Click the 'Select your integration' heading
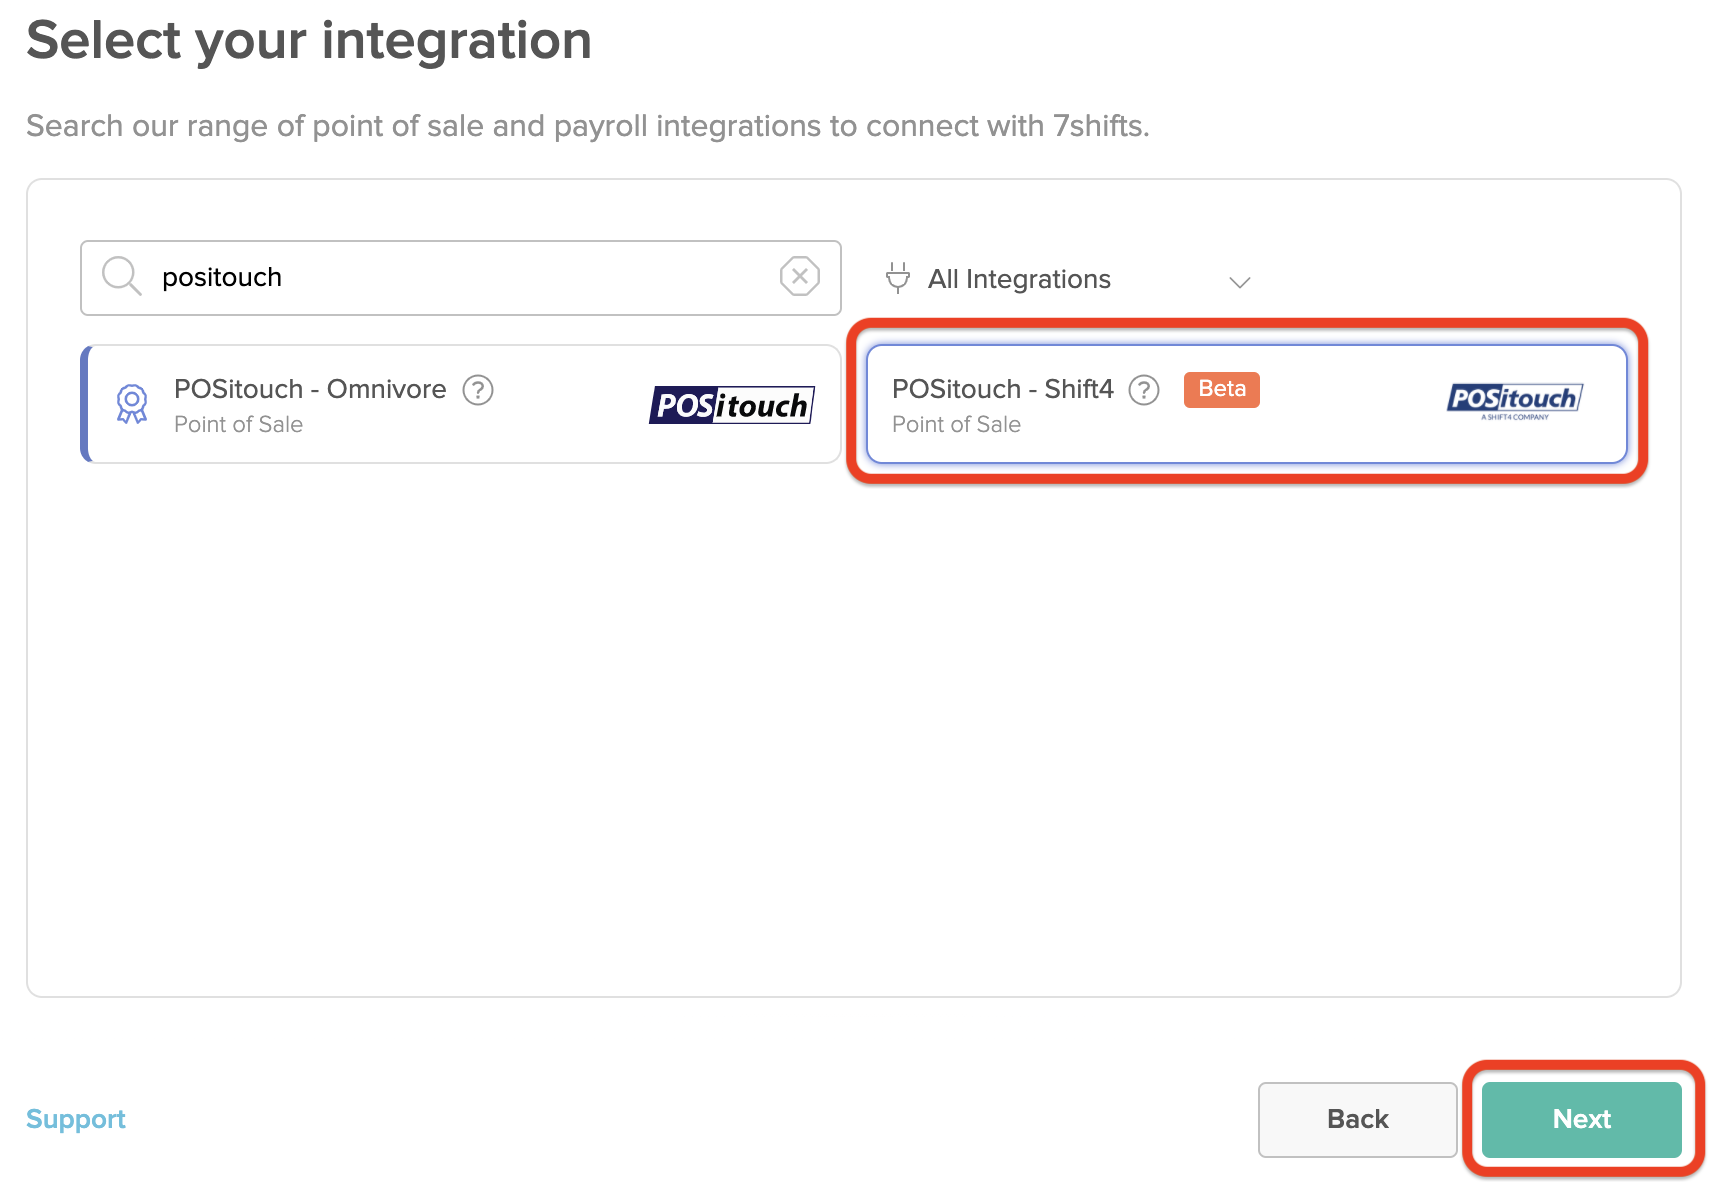1726x1204 pixels. [309, 41]
